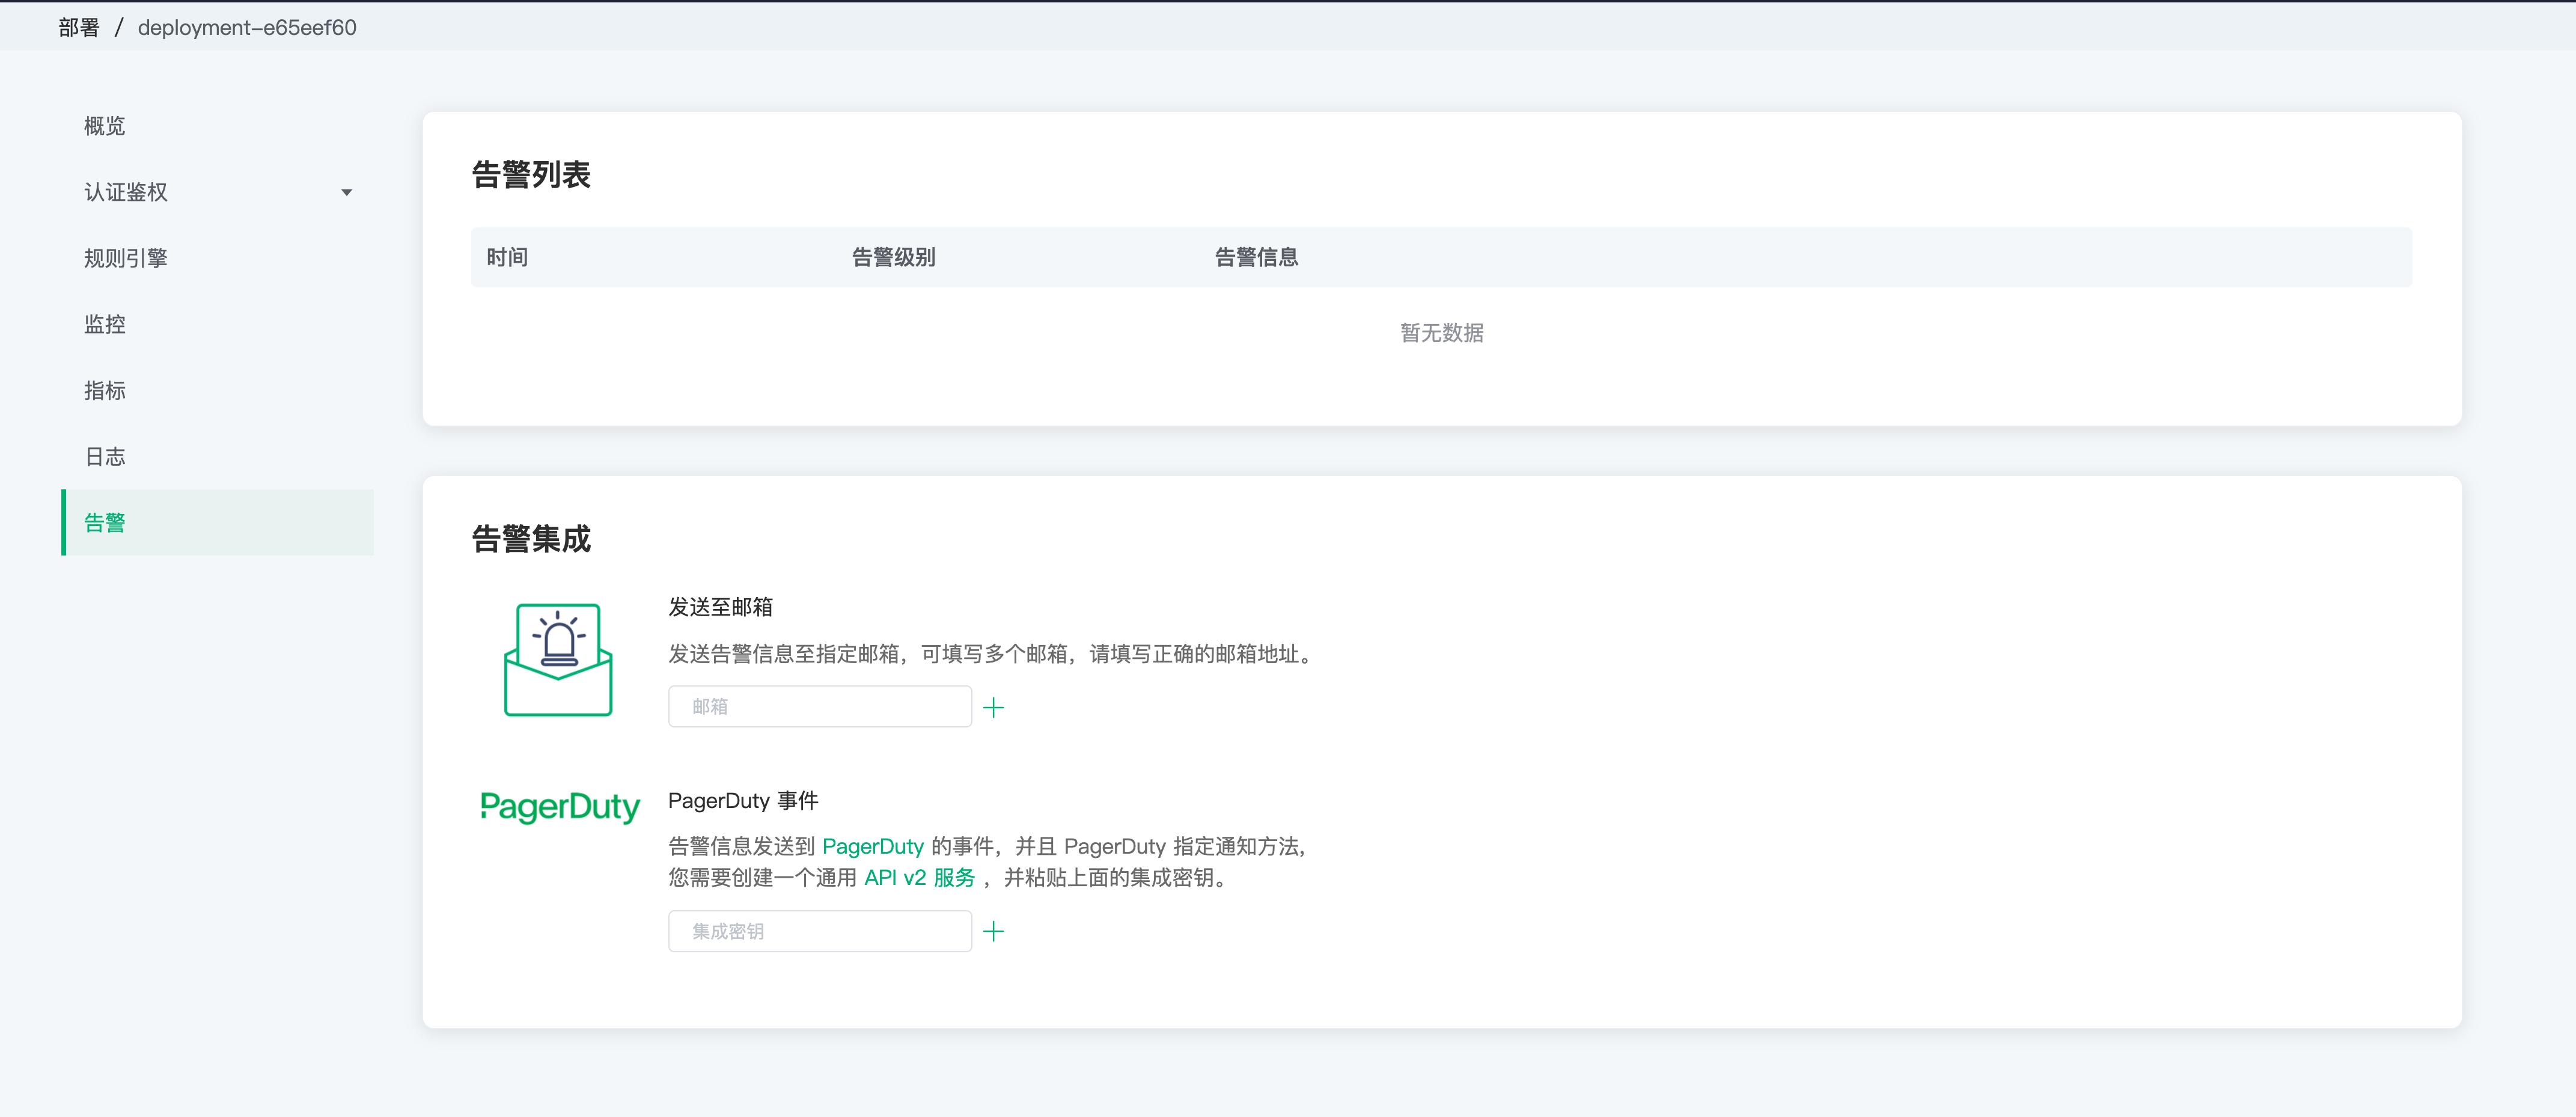The image size is (2576, 1117).
Task: Focus the 集成密钥 integration key input
Action: click(x=819, y=932)
